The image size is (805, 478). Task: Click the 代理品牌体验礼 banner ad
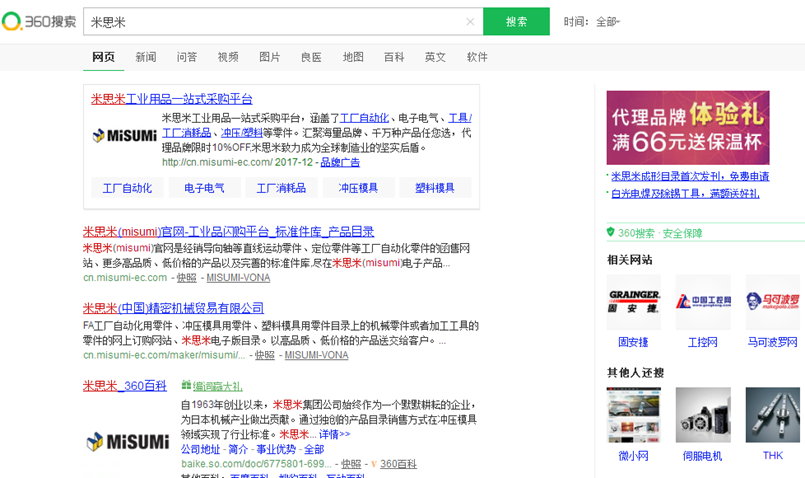point(688,127)
